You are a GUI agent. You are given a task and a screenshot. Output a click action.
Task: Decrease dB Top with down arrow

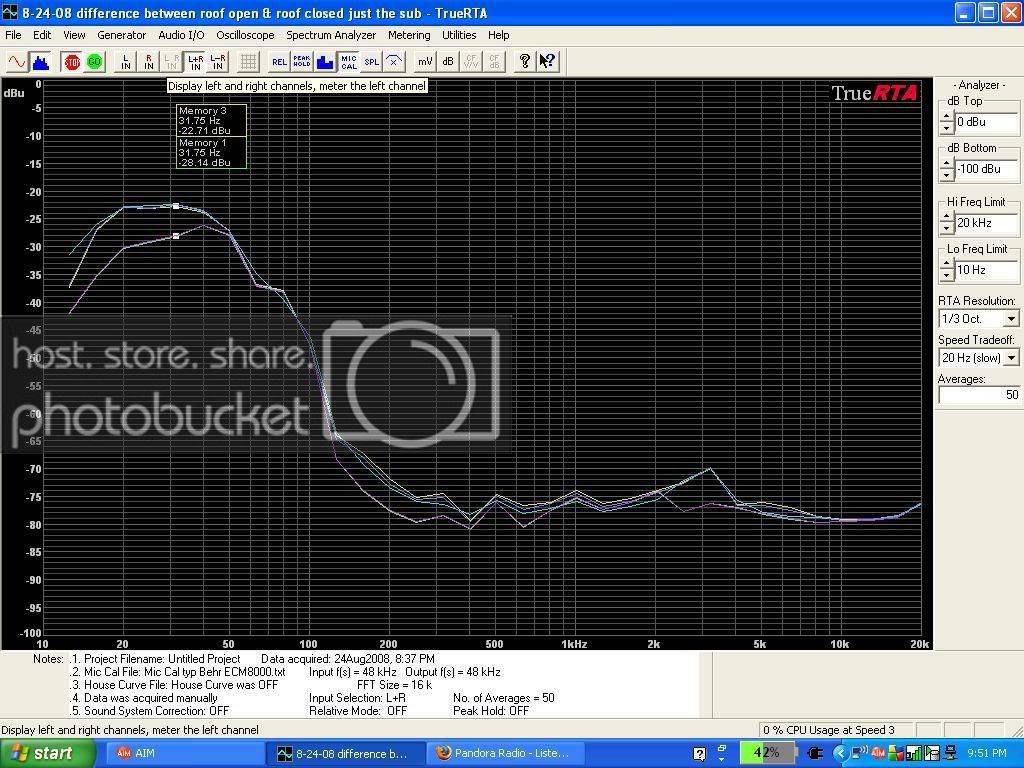pos(947,128)
